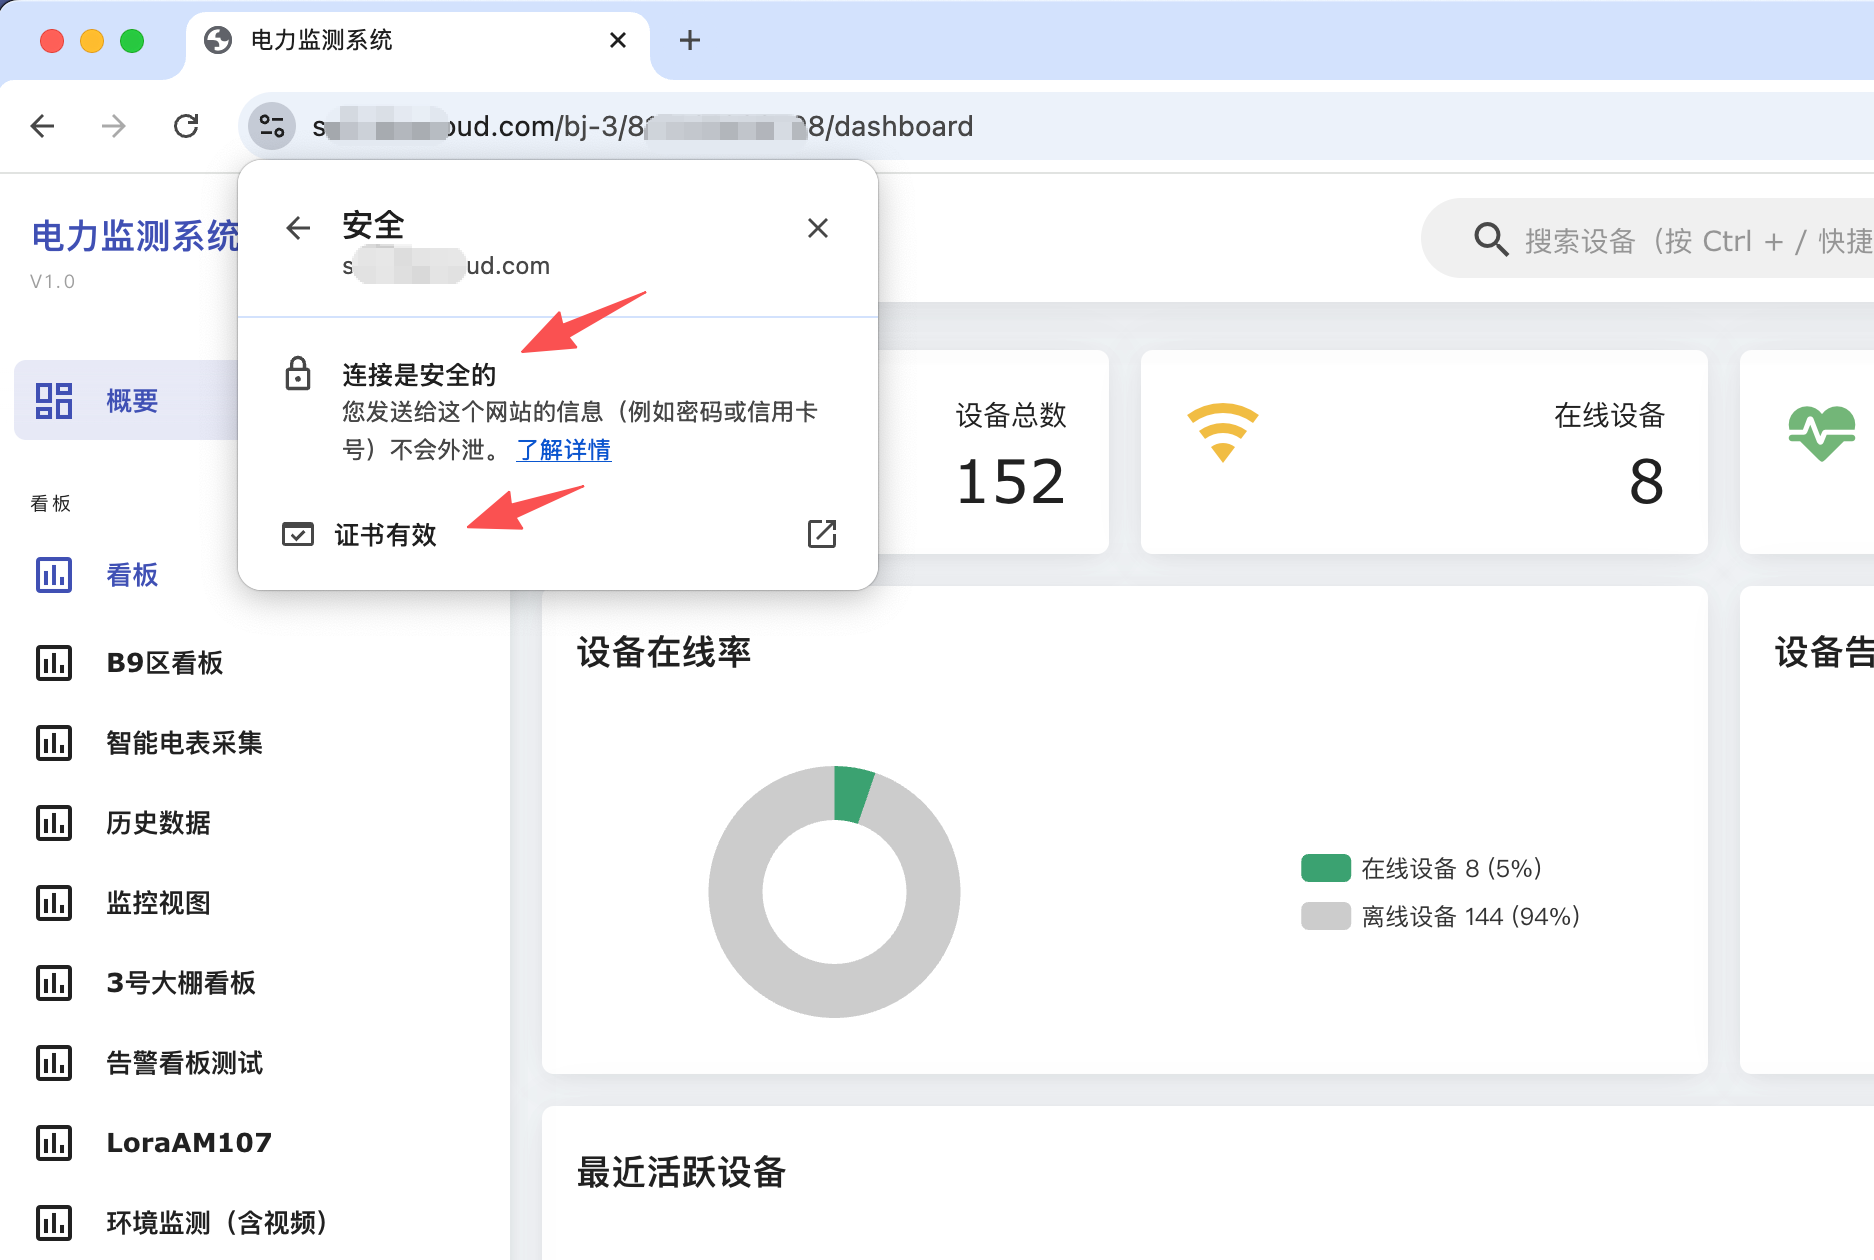Click the gray 离线设备 legend swatch
The width and height of the screenshot is (1874, 1260).
(1325, 916)
